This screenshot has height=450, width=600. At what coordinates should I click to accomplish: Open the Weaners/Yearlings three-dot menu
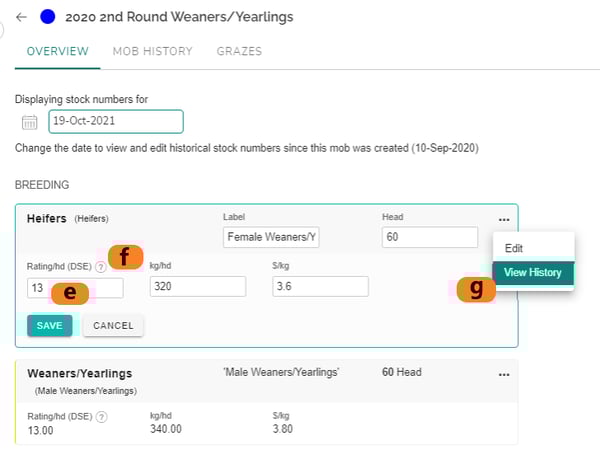pyautogui.click(x=503, y=374)
